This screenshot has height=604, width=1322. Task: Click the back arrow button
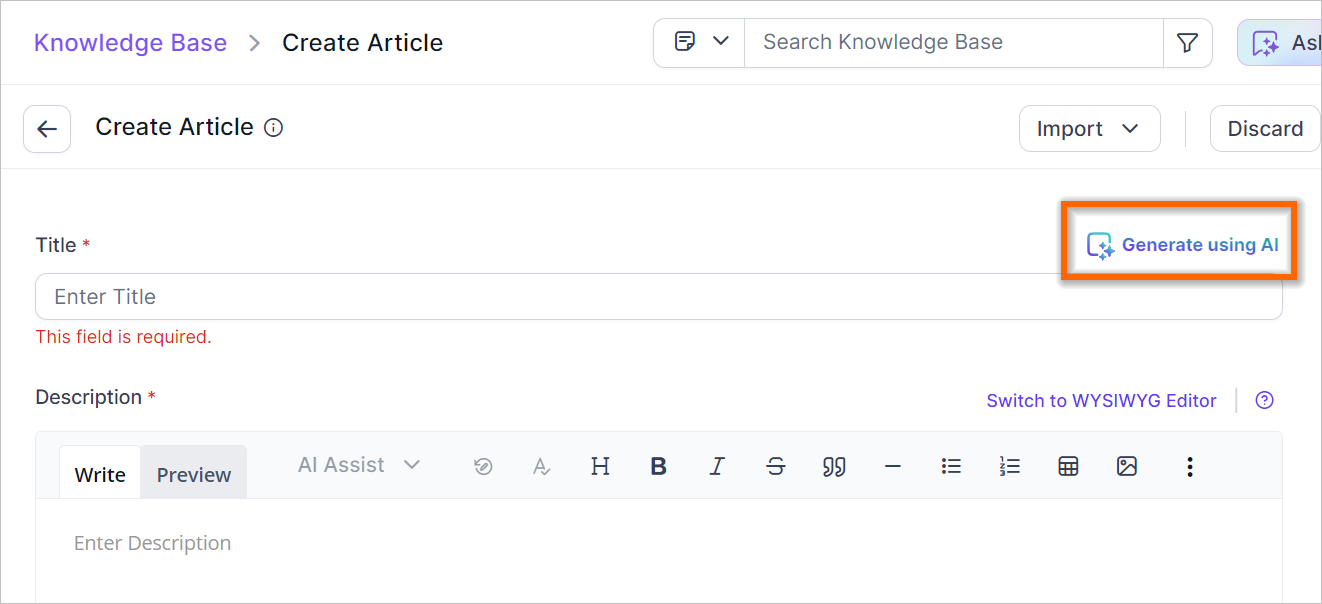click(x=47, y=129)
